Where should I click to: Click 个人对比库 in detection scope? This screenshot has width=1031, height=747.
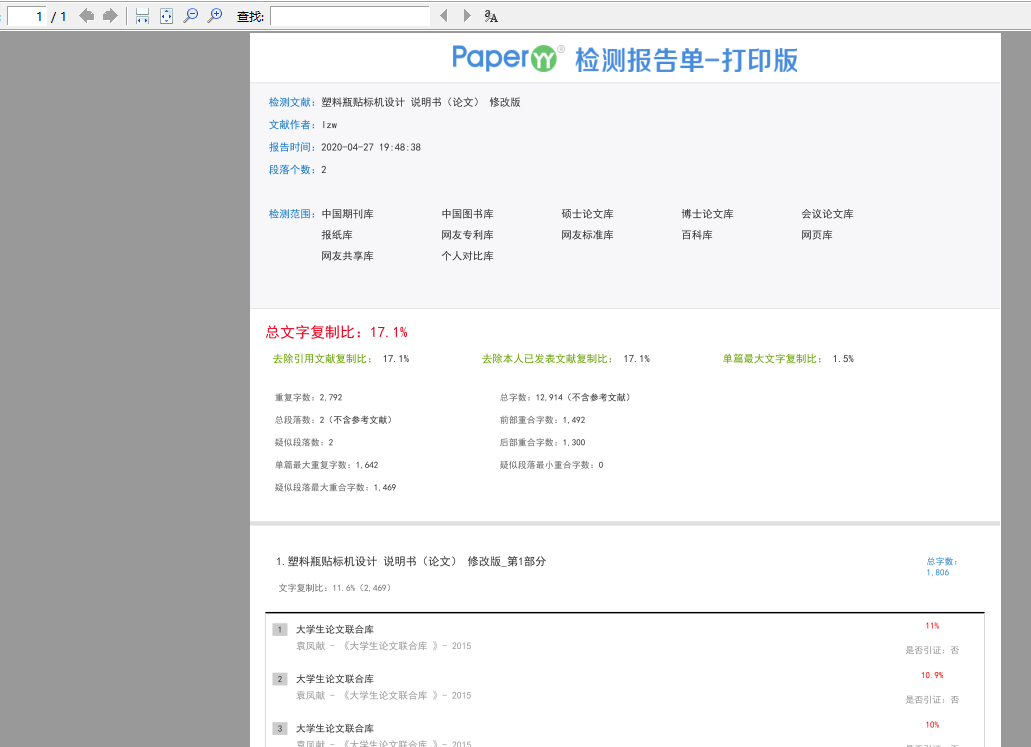468,256
